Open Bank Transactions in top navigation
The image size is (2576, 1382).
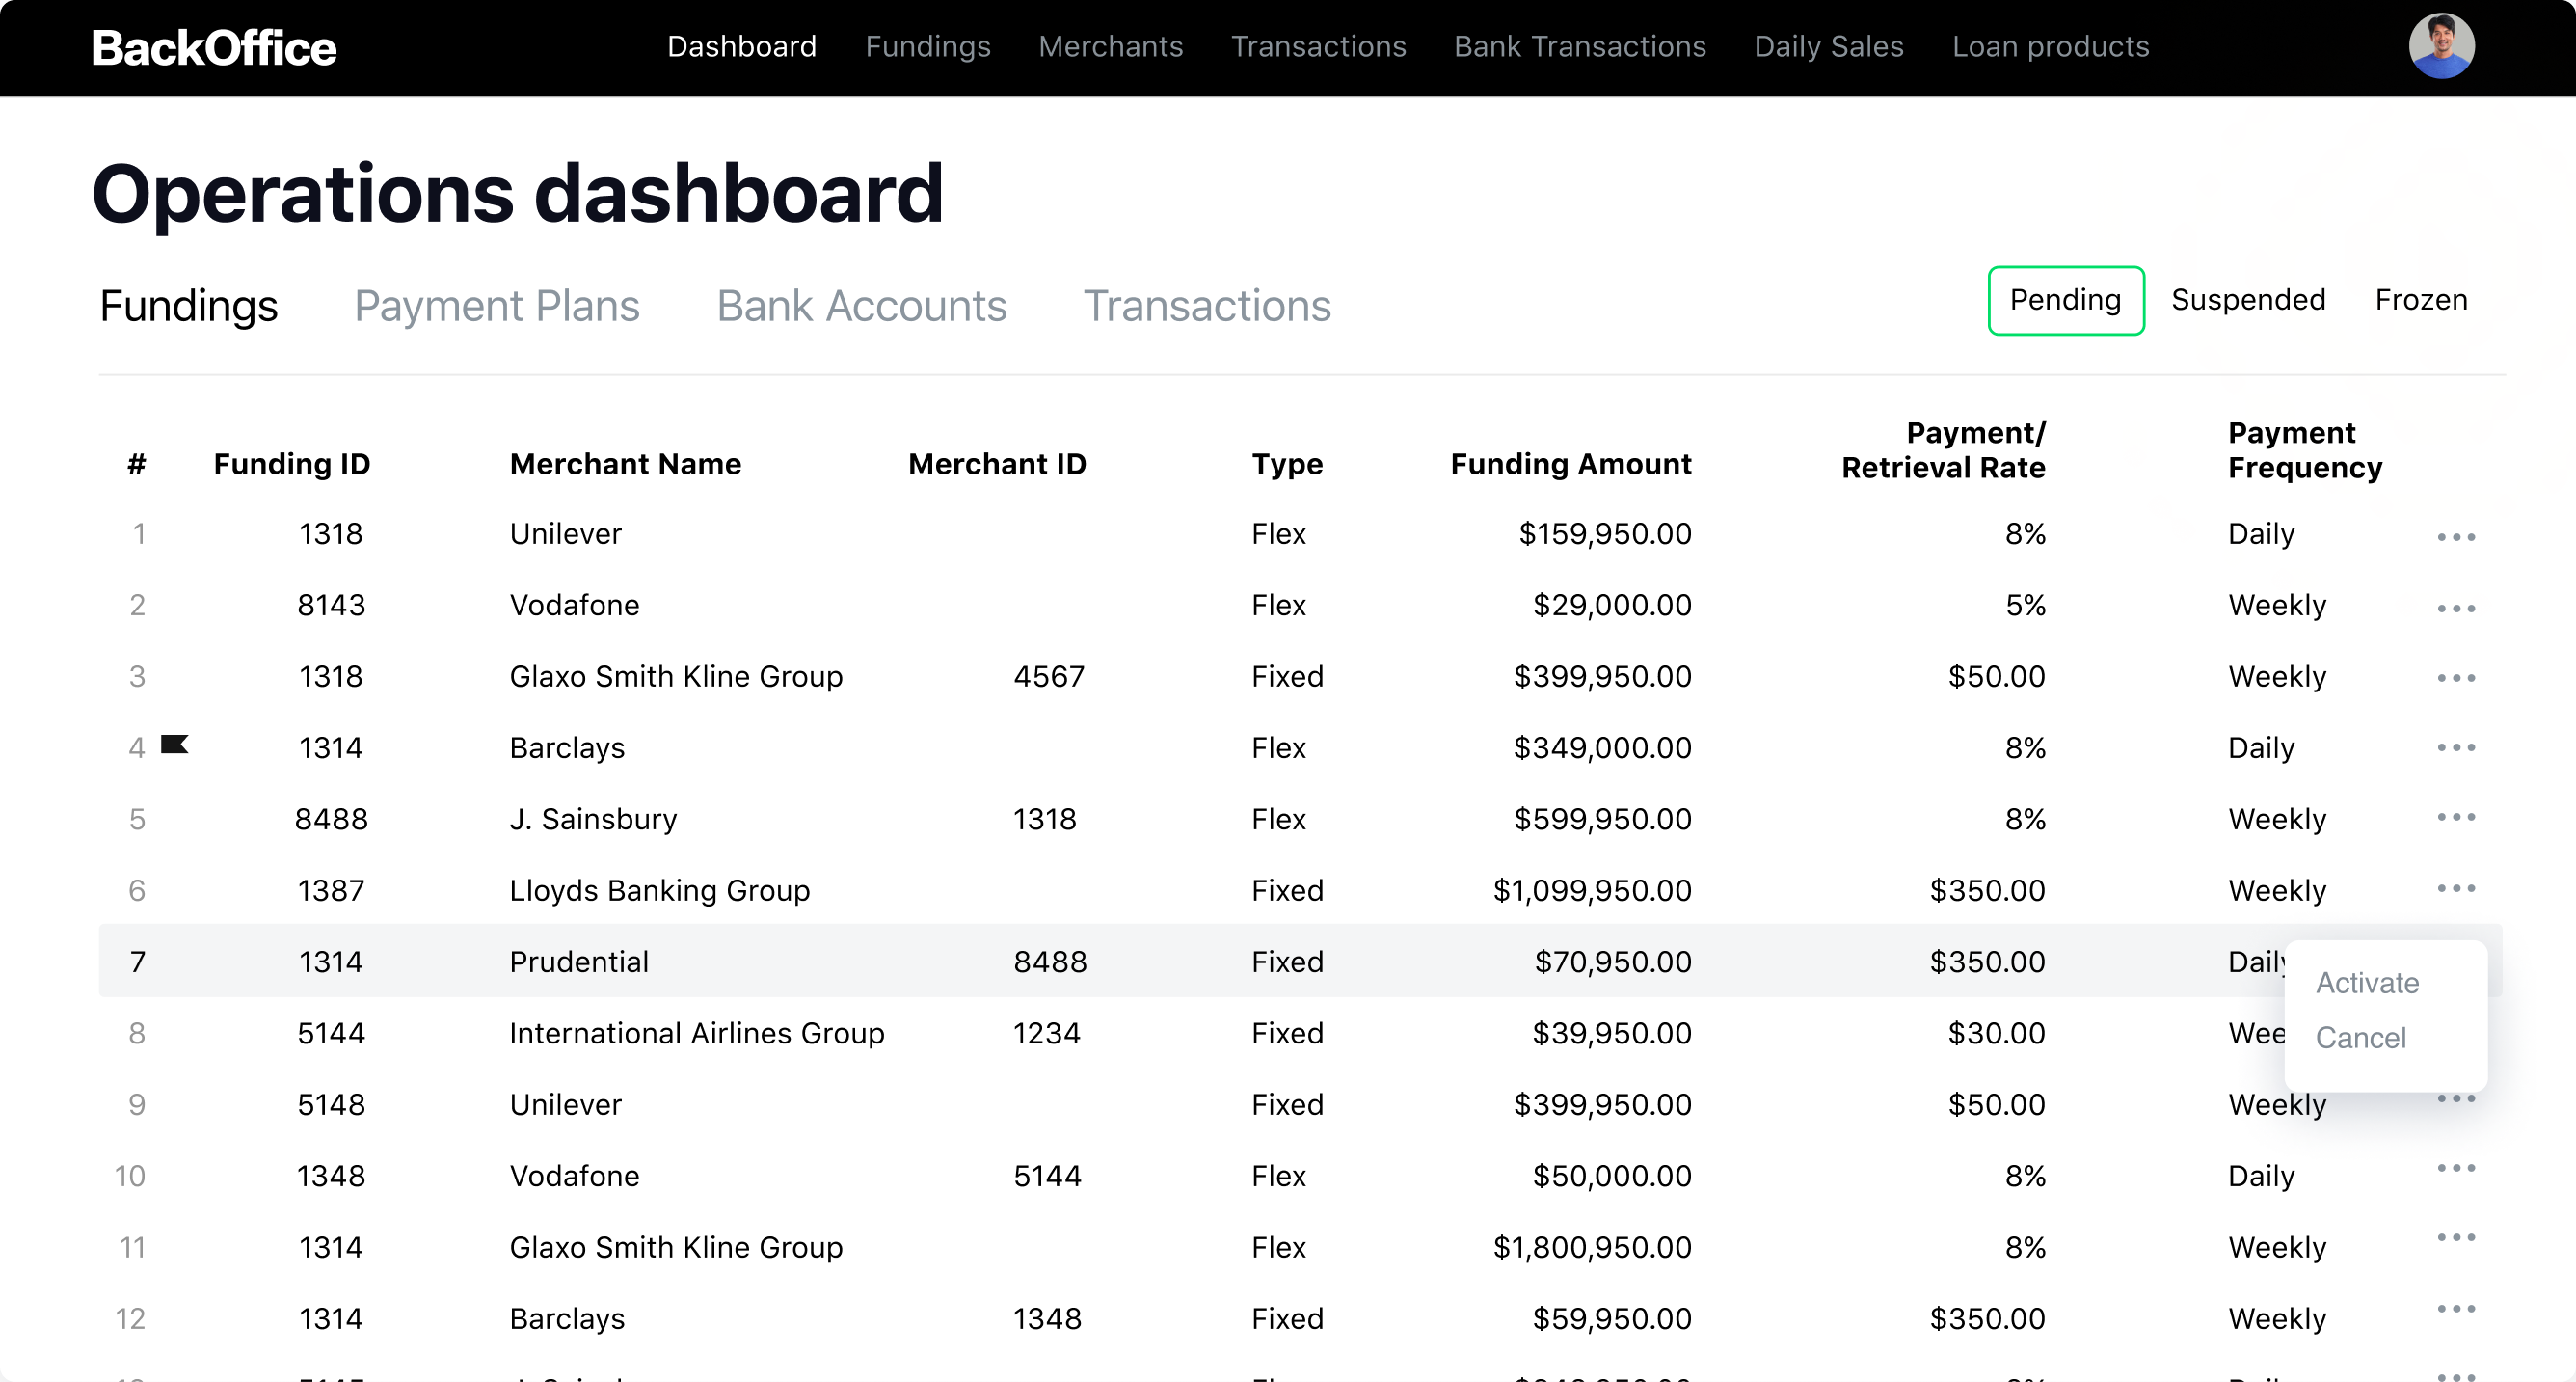(x=1580, y=46)
